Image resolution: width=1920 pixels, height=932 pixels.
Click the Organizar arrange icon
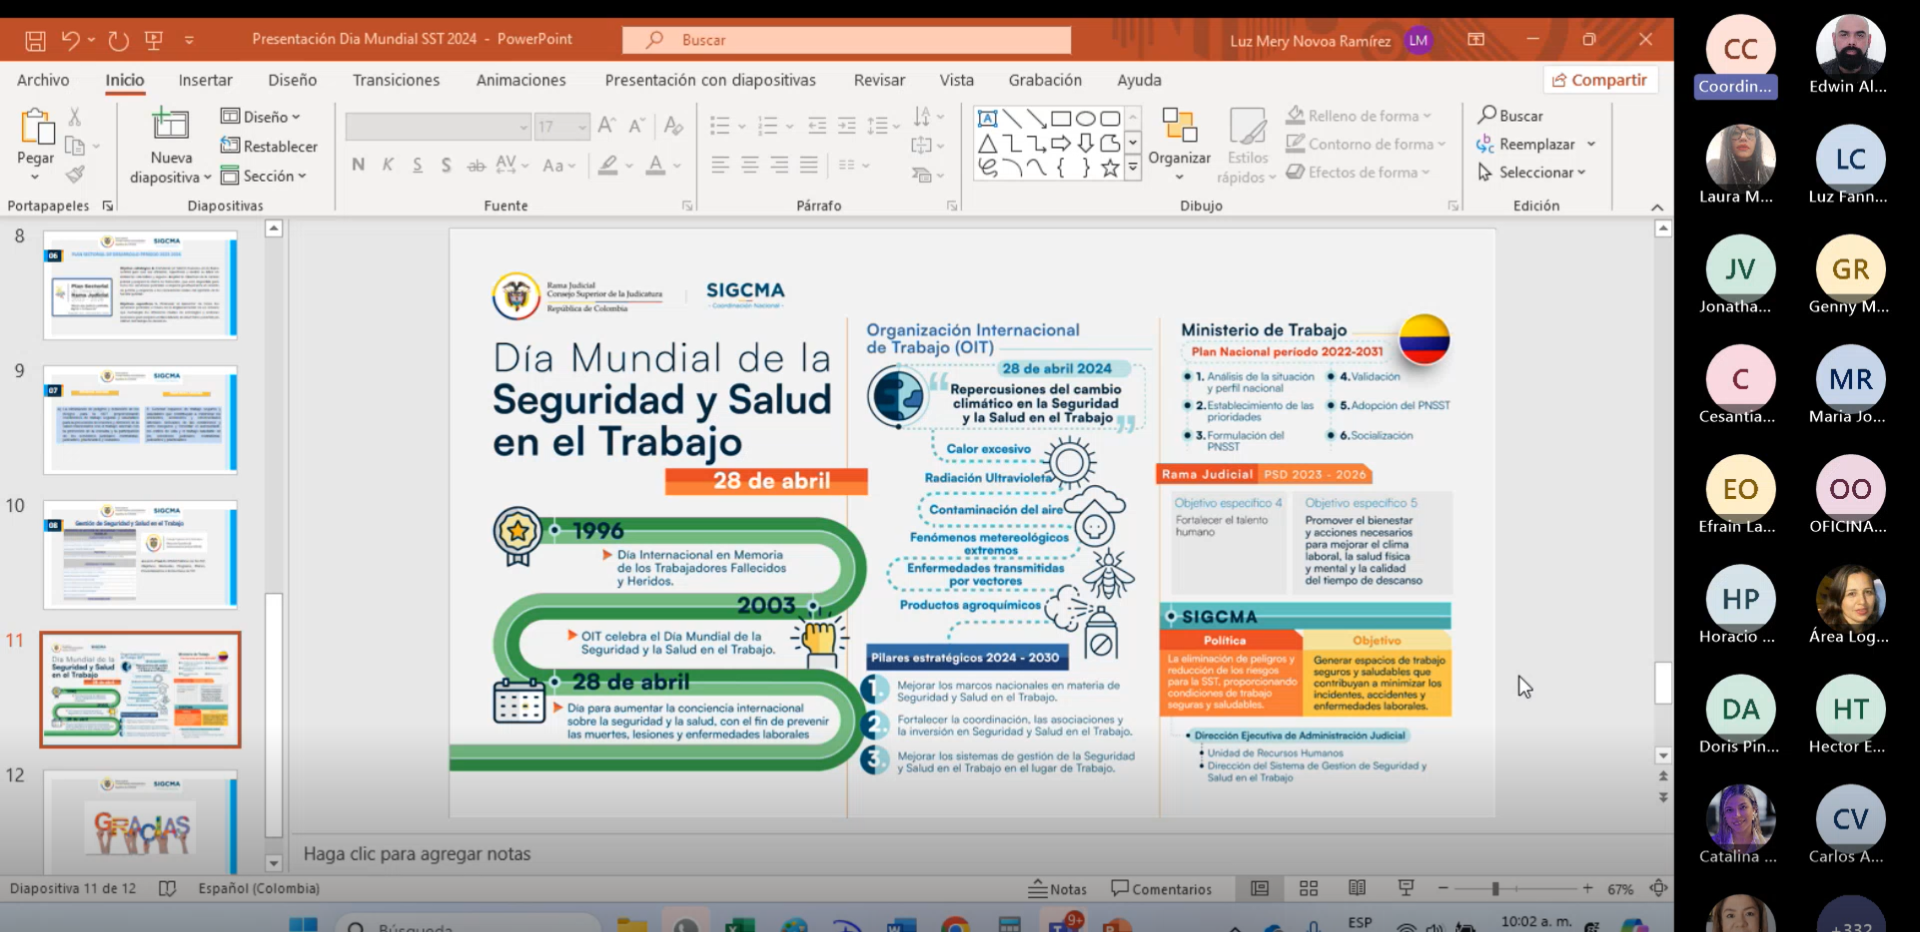coord(1180,125)
